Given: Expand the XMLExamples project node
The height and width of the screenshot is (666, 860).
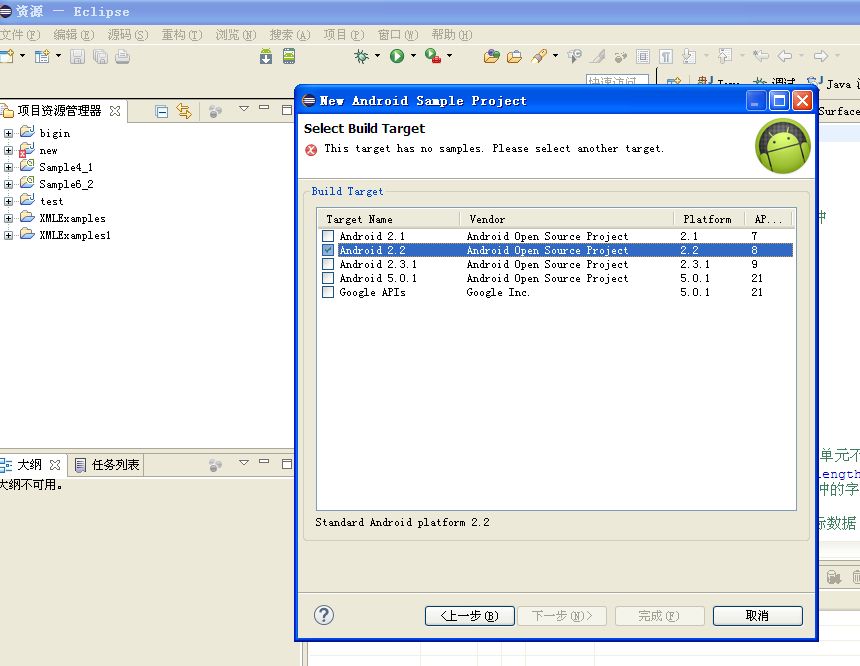Looking at the screenshot, I should pos(8,218).
